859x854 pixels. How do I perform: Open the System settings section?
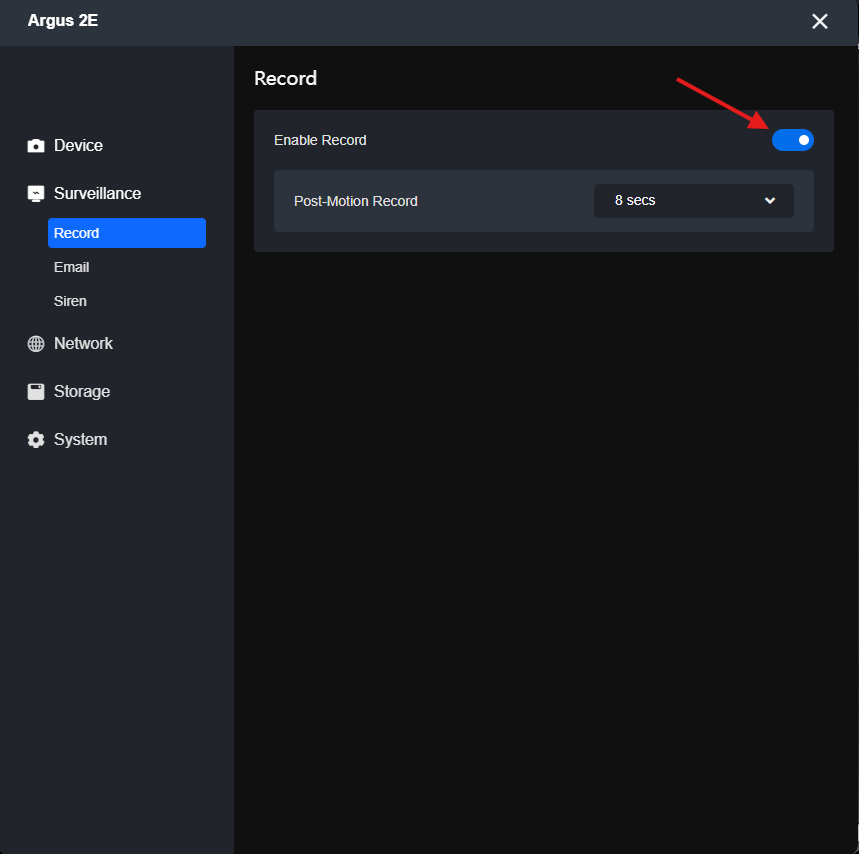coord(80,439)
